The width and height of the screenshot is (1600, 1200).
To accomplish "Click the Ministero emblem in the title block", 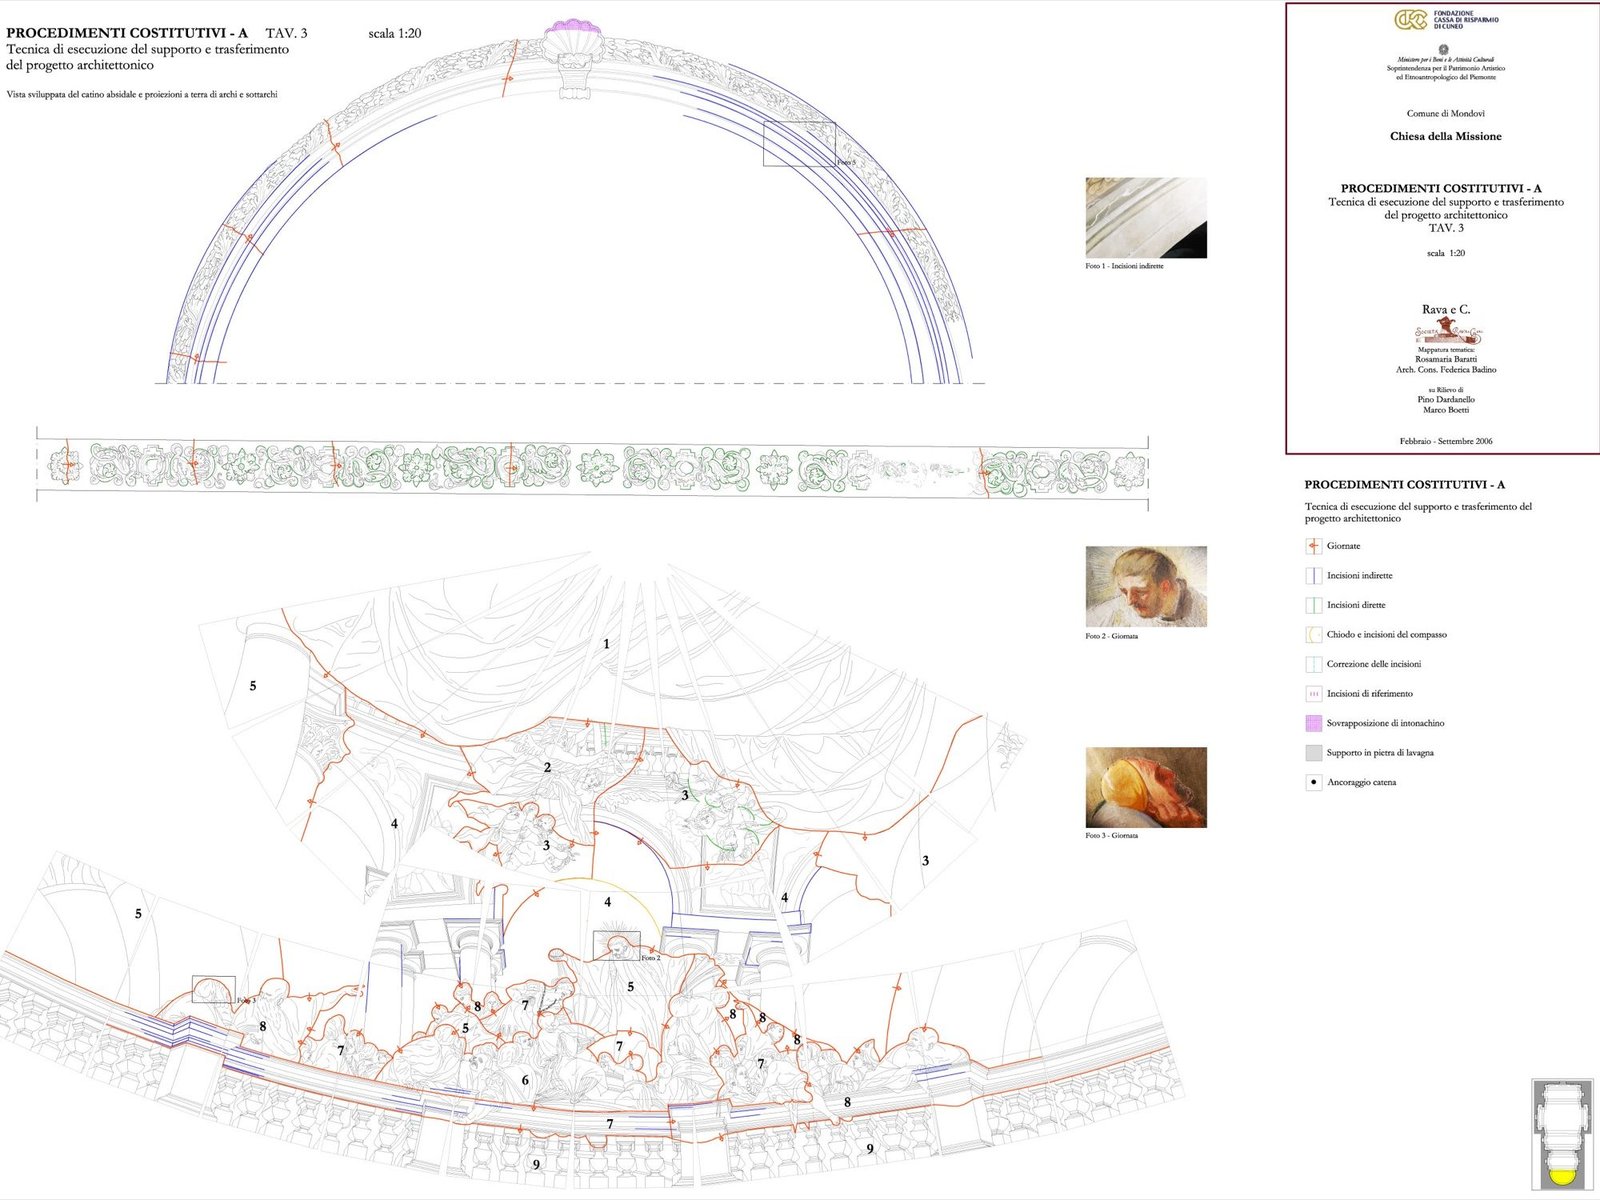I will coord(1443,49).
